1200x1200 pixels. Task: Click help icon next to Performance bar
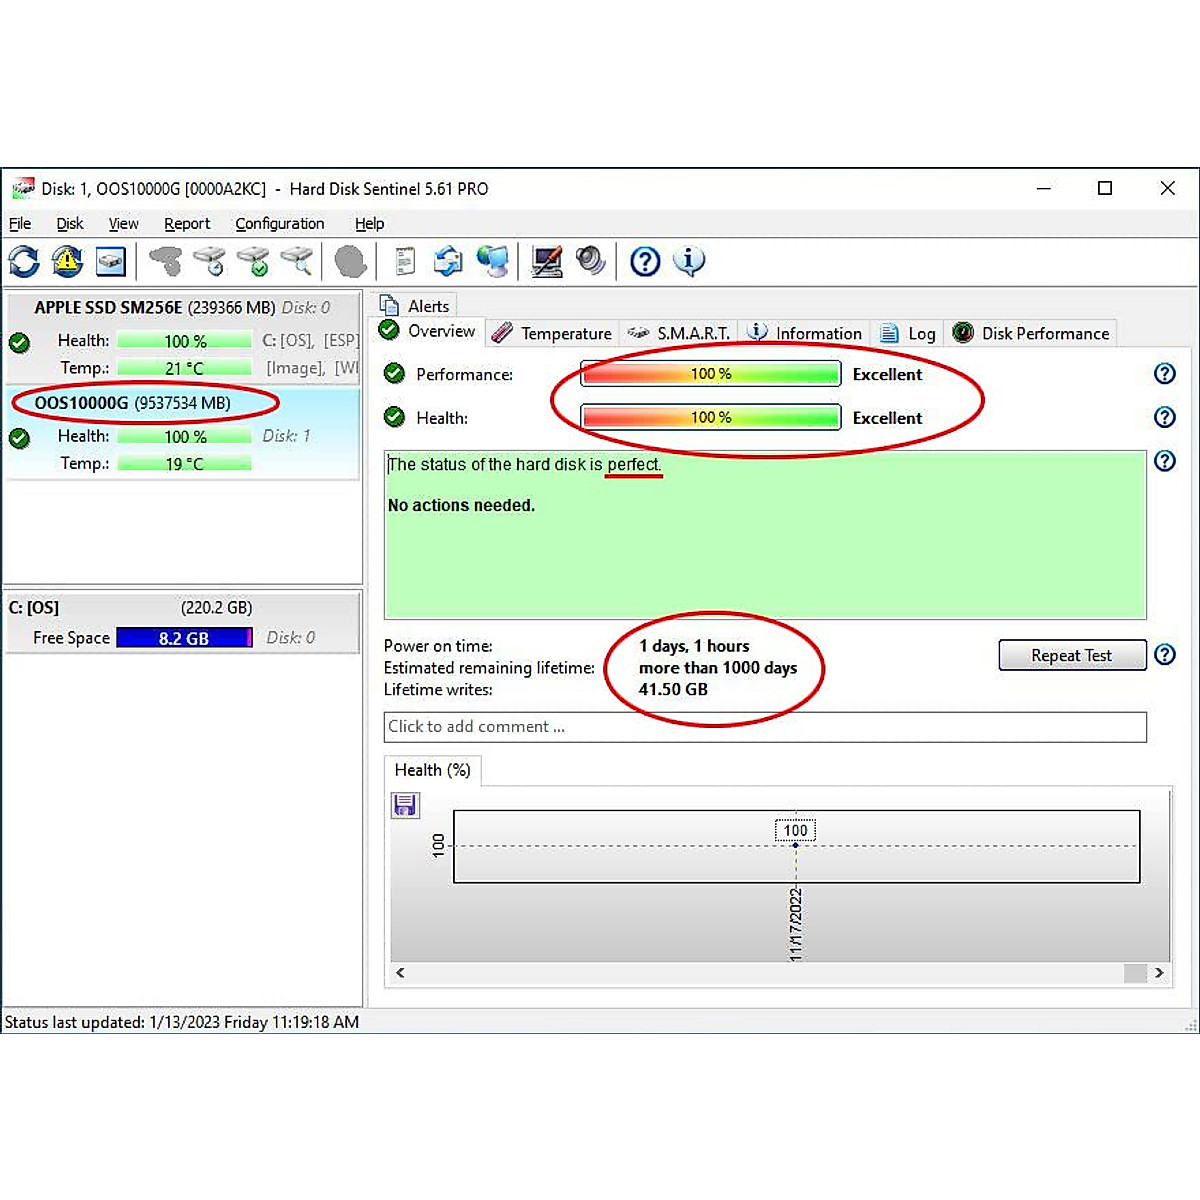pyautogui.click(x=1165, y=374)
